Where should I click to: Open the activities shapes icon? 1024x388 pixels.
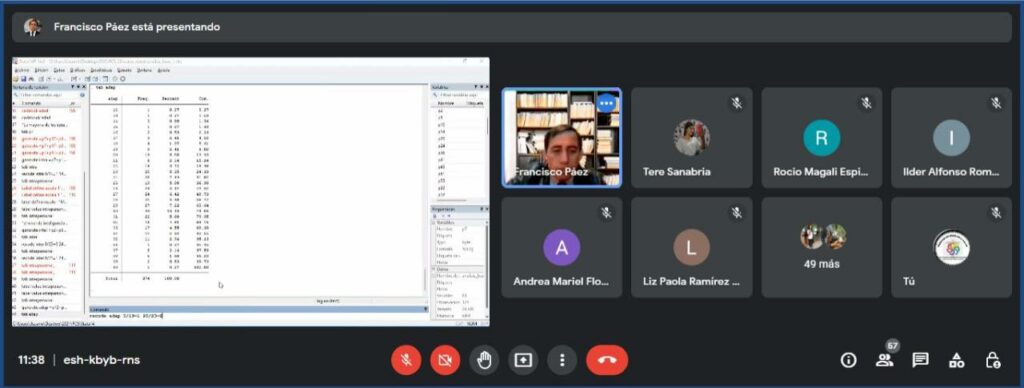coord(957,360)
